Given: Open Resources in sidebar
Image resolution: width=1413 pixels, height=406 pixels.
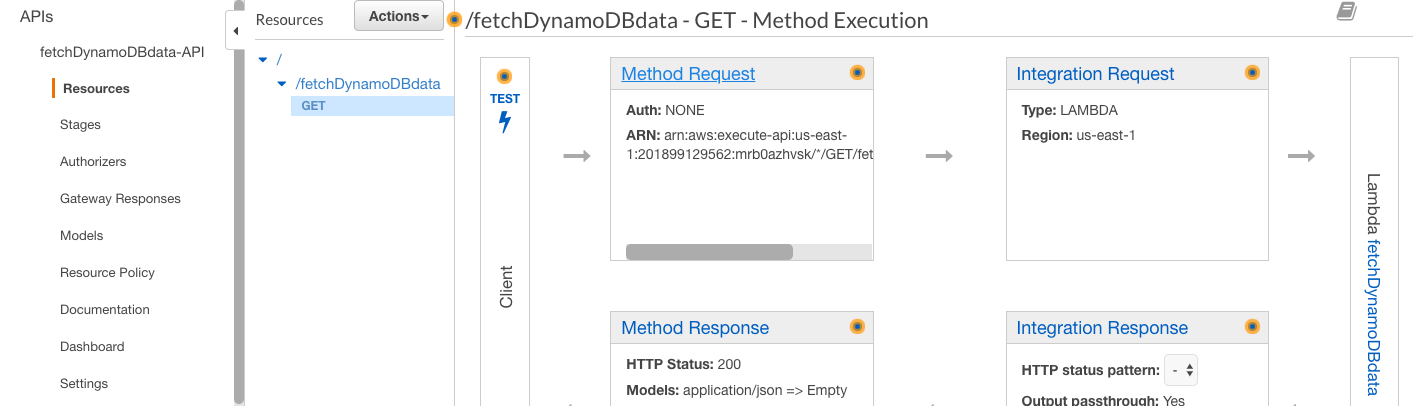Looking at the screenshot, I should [x=96, y=88].
